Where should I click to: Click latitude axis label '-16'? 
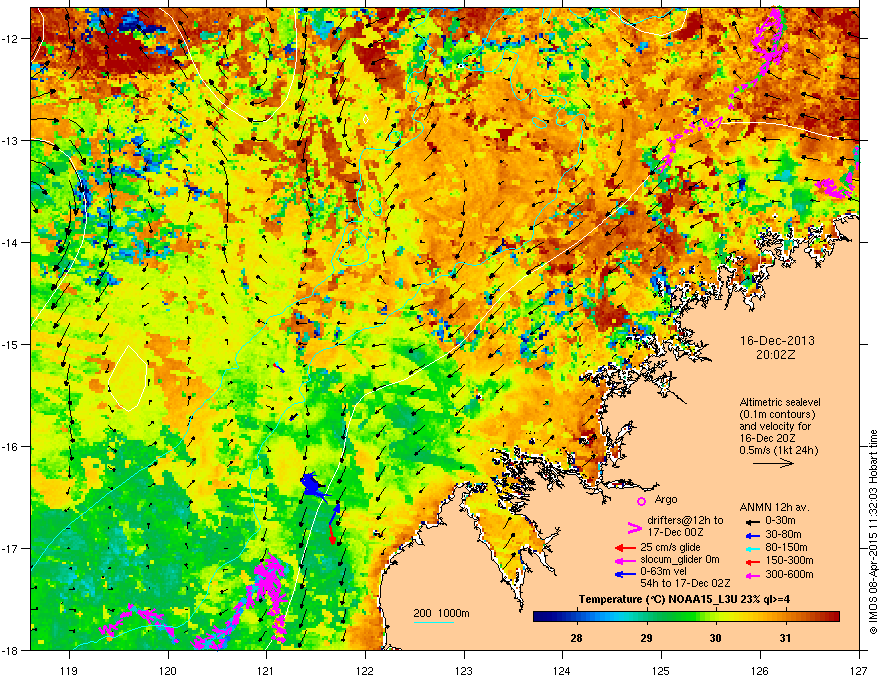click(x=11, y=447)
